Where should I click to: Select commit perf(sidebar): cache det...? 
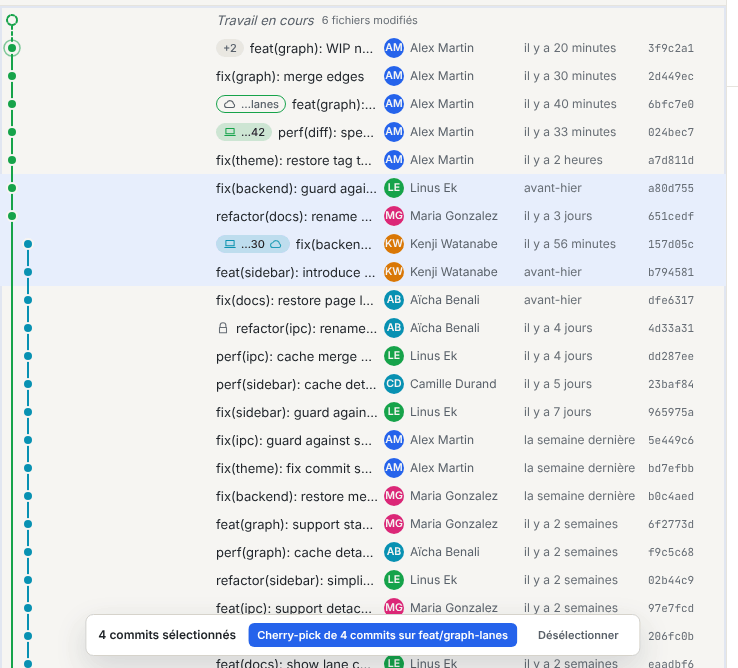296,385
